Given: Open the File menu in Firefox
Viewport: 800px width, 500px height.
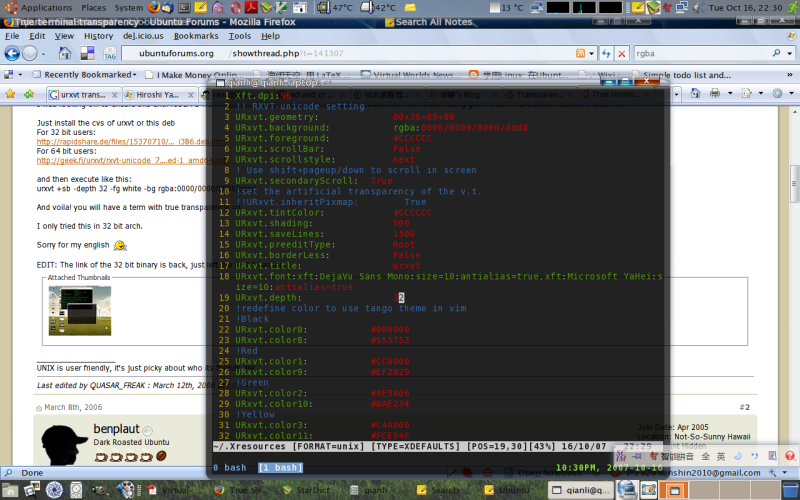Looking at the screenshot, I should 12,36.
